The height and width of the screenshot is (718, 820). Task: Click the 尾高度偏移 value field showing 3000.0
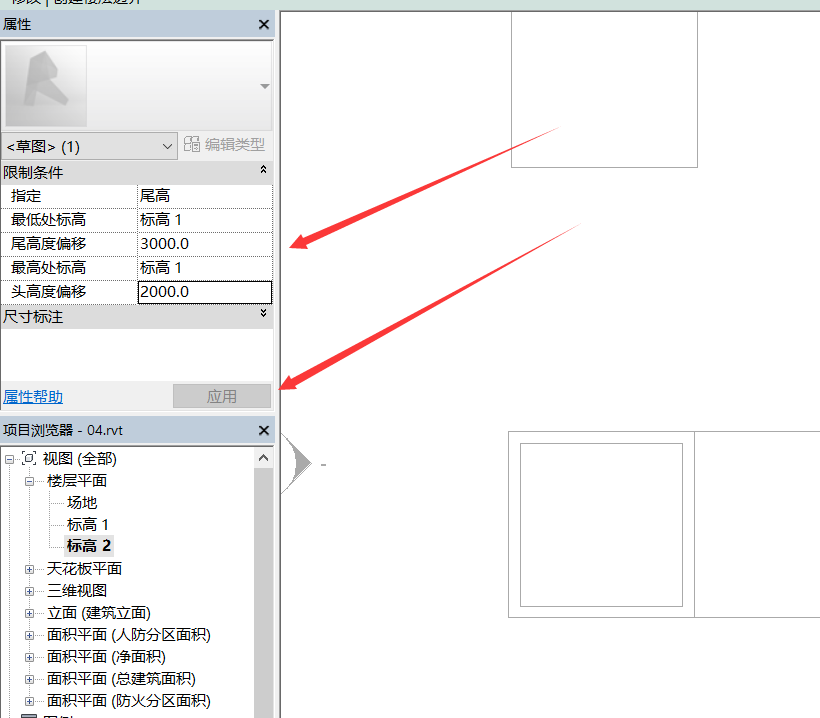click(204, 244)
